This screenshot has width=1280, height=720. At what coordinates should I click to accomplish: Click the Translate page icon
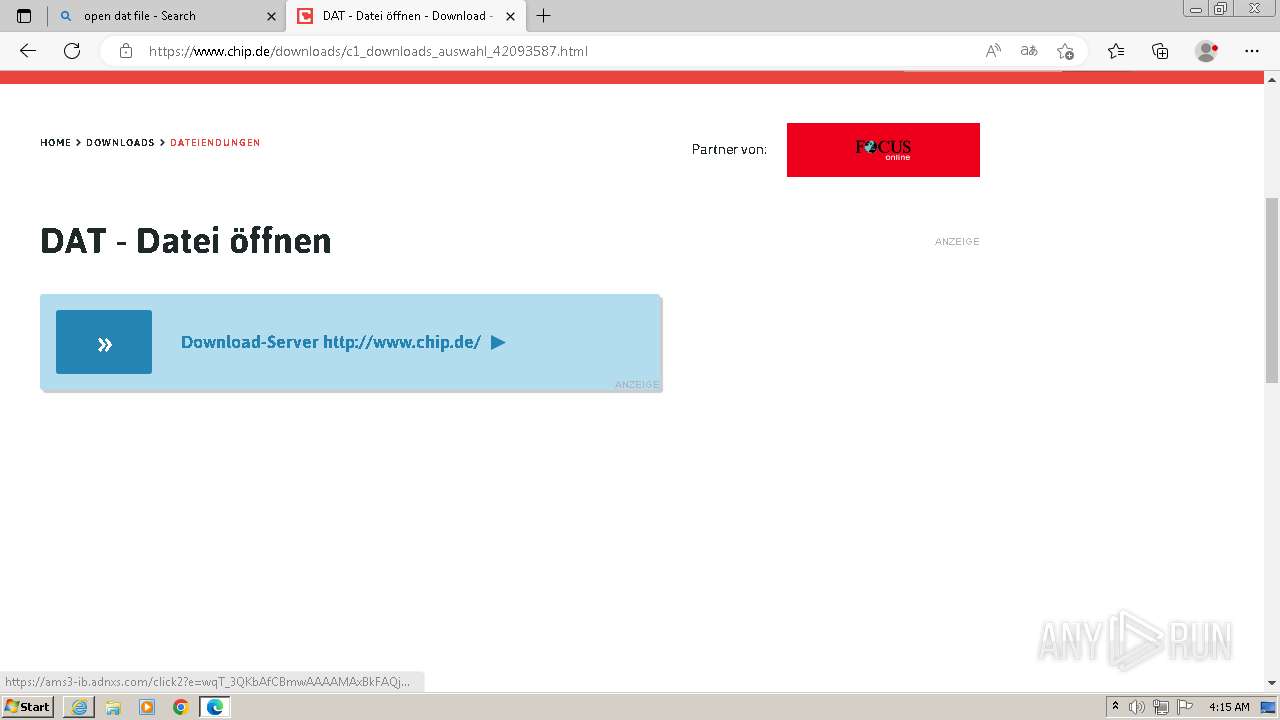point(1029,51)
